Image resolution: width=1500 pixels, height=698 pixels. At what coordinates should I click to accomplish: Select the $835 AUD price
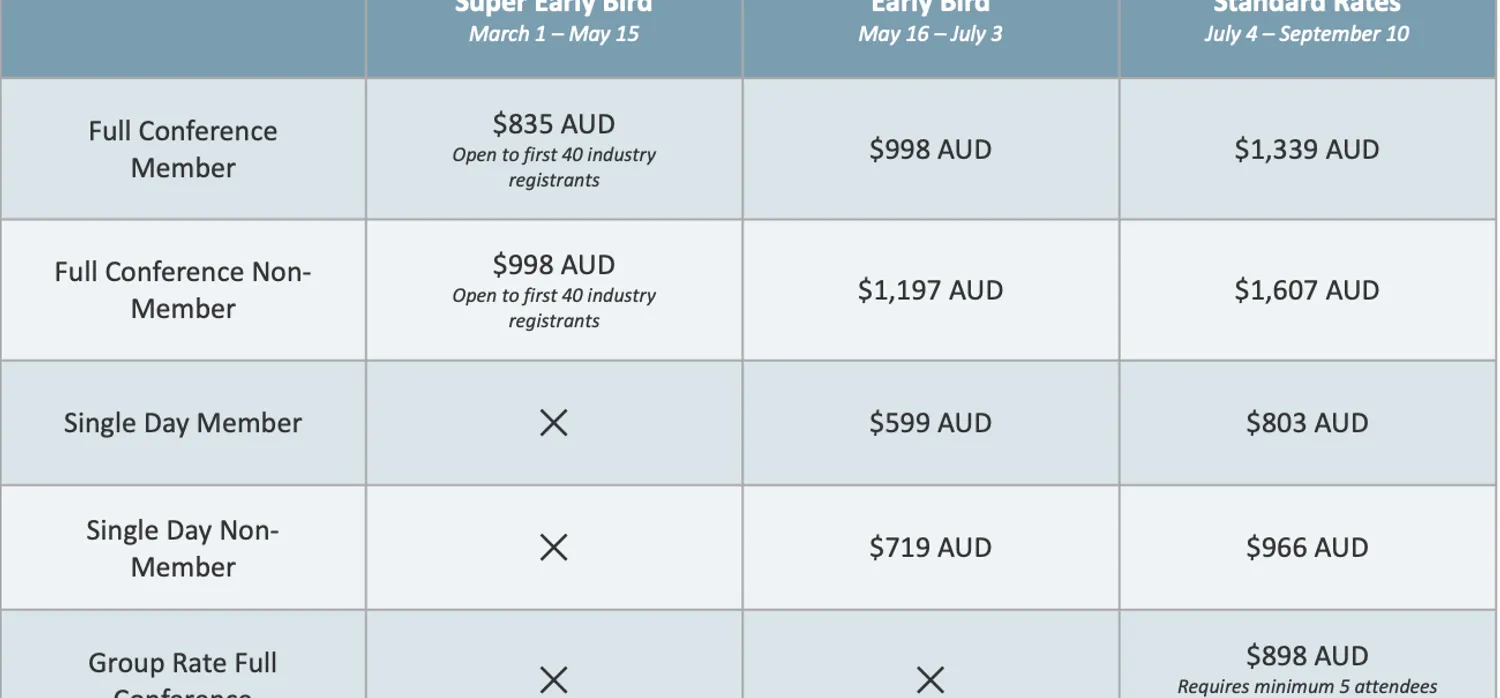click(553, 125)
